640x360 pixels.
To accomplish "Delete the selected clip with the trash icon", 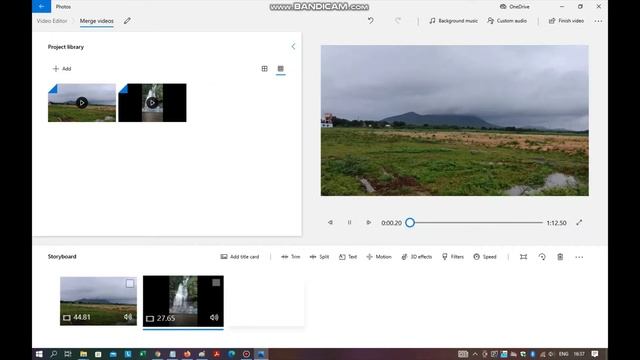I will [x=560, y=257].
